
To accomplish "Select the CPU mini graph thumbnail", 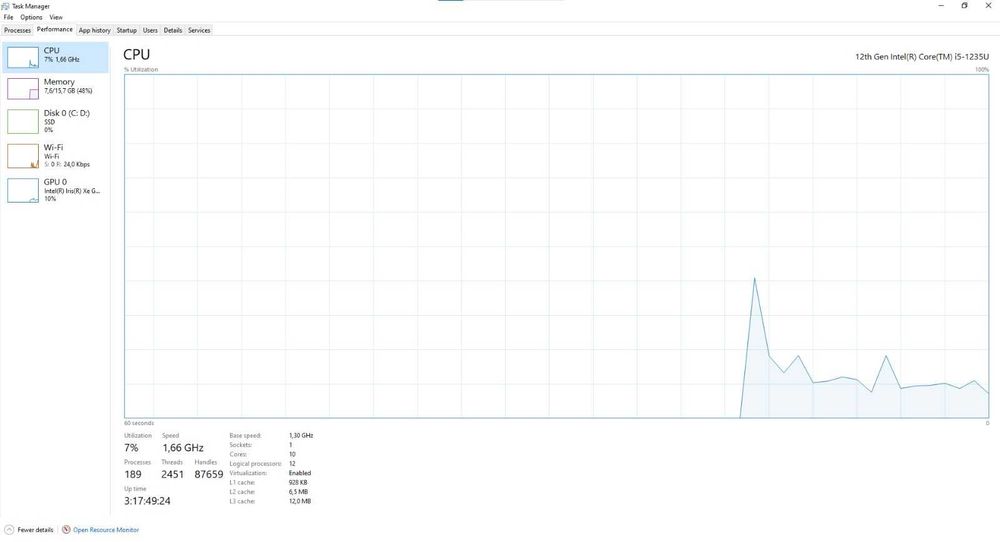I will 23,57.
